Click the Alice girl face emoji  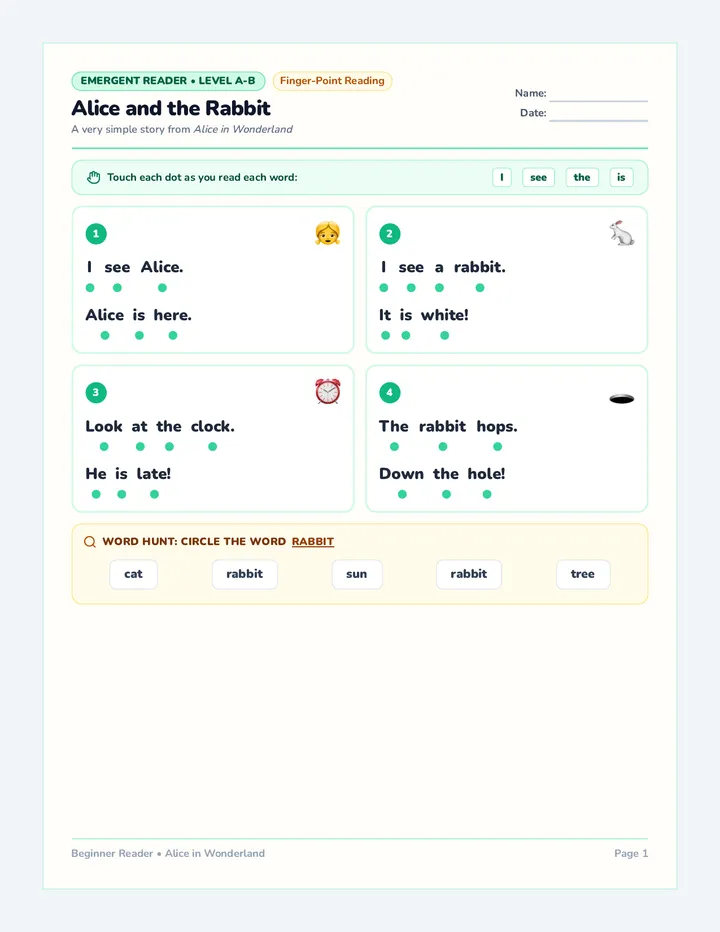(328, 233)
